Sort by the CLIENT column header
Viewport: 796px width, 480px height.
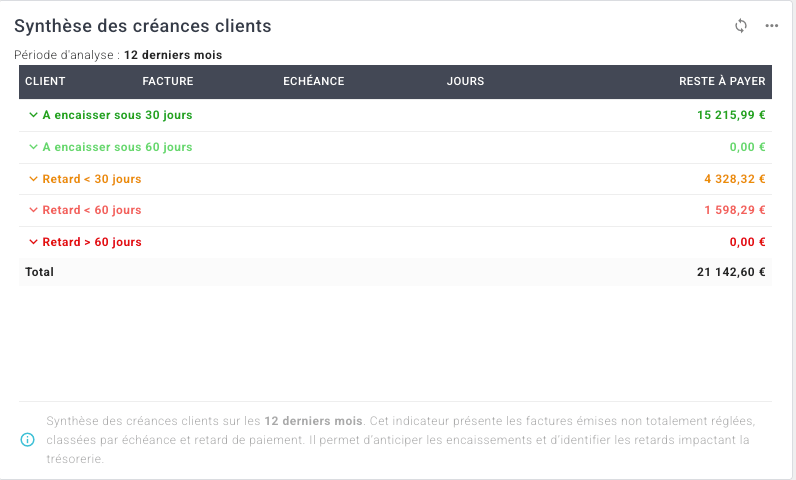click(x=45, y=82)
